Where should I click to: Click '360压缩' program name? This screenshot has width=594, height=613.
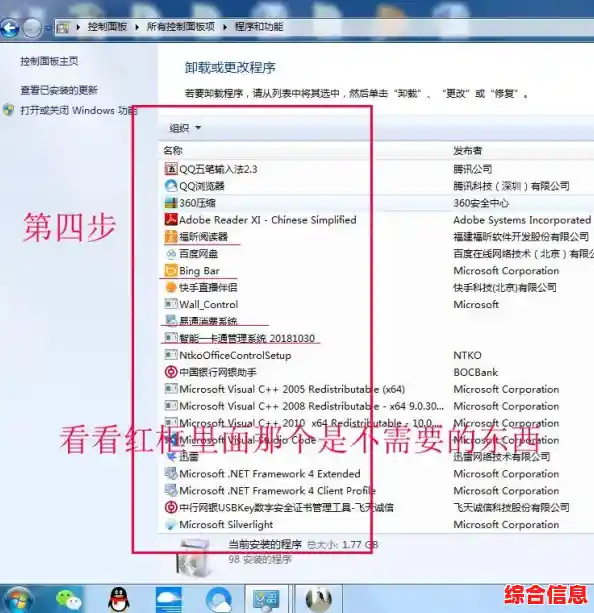197,203
